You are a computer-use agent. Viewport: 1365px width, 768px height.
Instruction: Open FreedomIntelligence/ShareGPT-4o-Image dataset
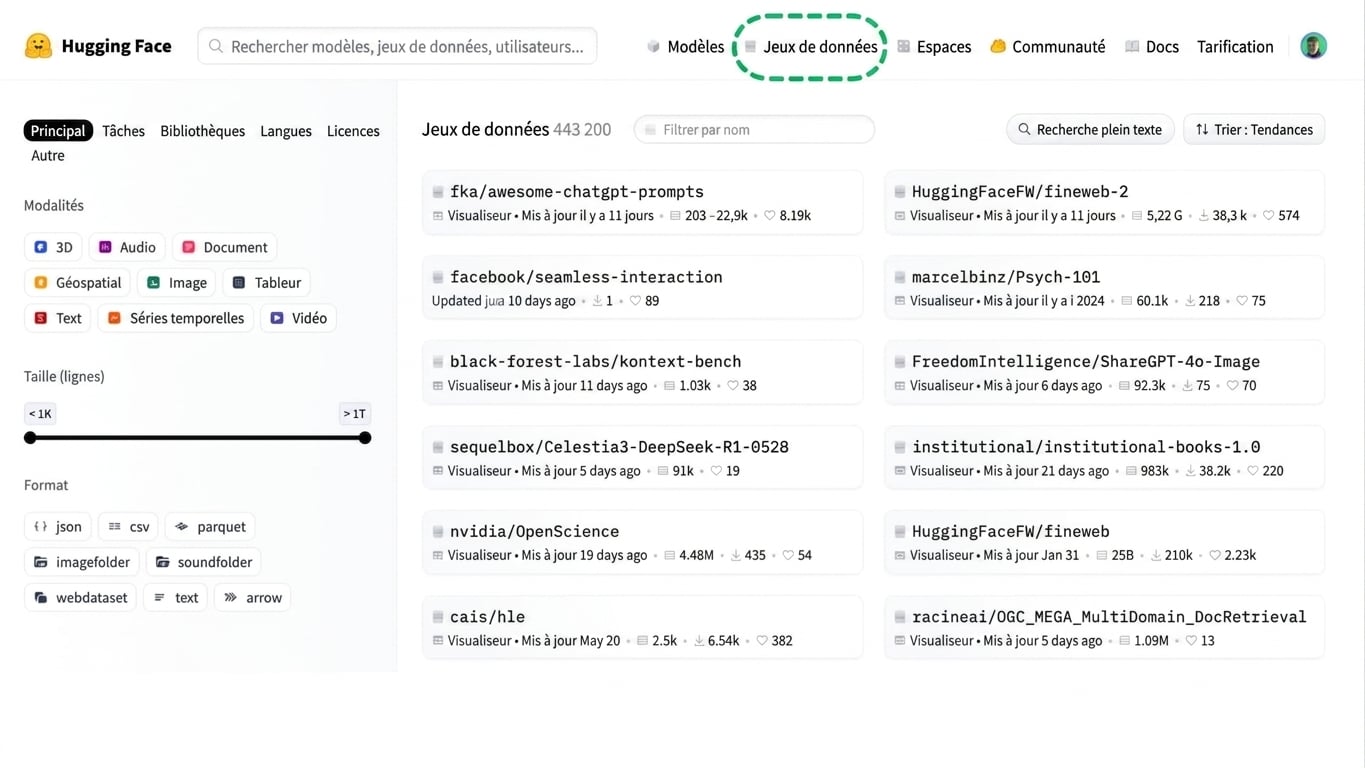(1104, 372)
